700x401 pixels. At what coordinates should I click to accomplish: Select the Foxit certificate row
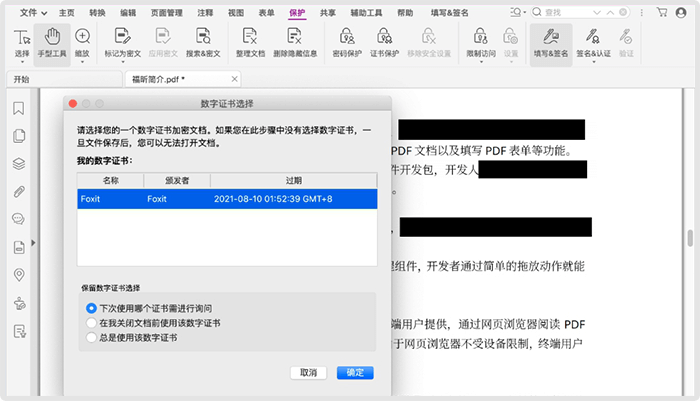coord(227,199)
